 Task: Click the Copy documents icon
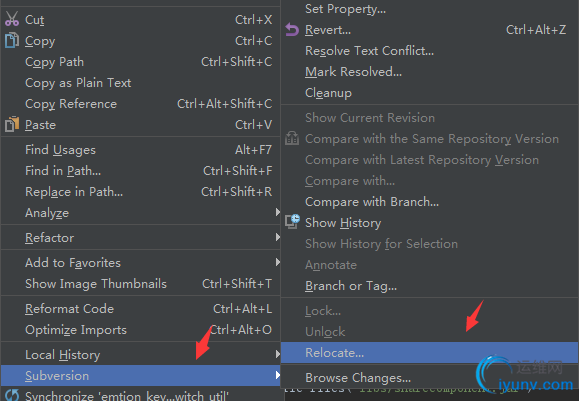(11, 40)
